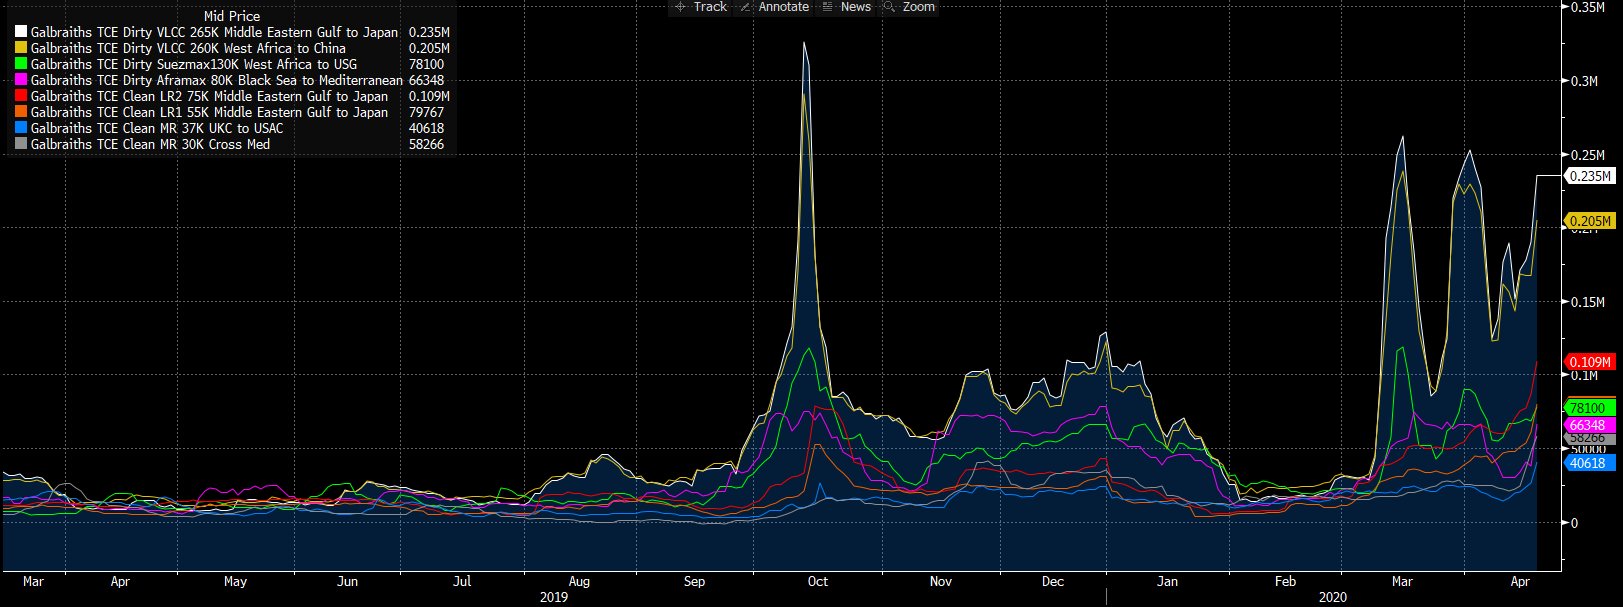Click legend value 58266 for Cross Med series
1623x607 pixels.
tap(427, 145)
